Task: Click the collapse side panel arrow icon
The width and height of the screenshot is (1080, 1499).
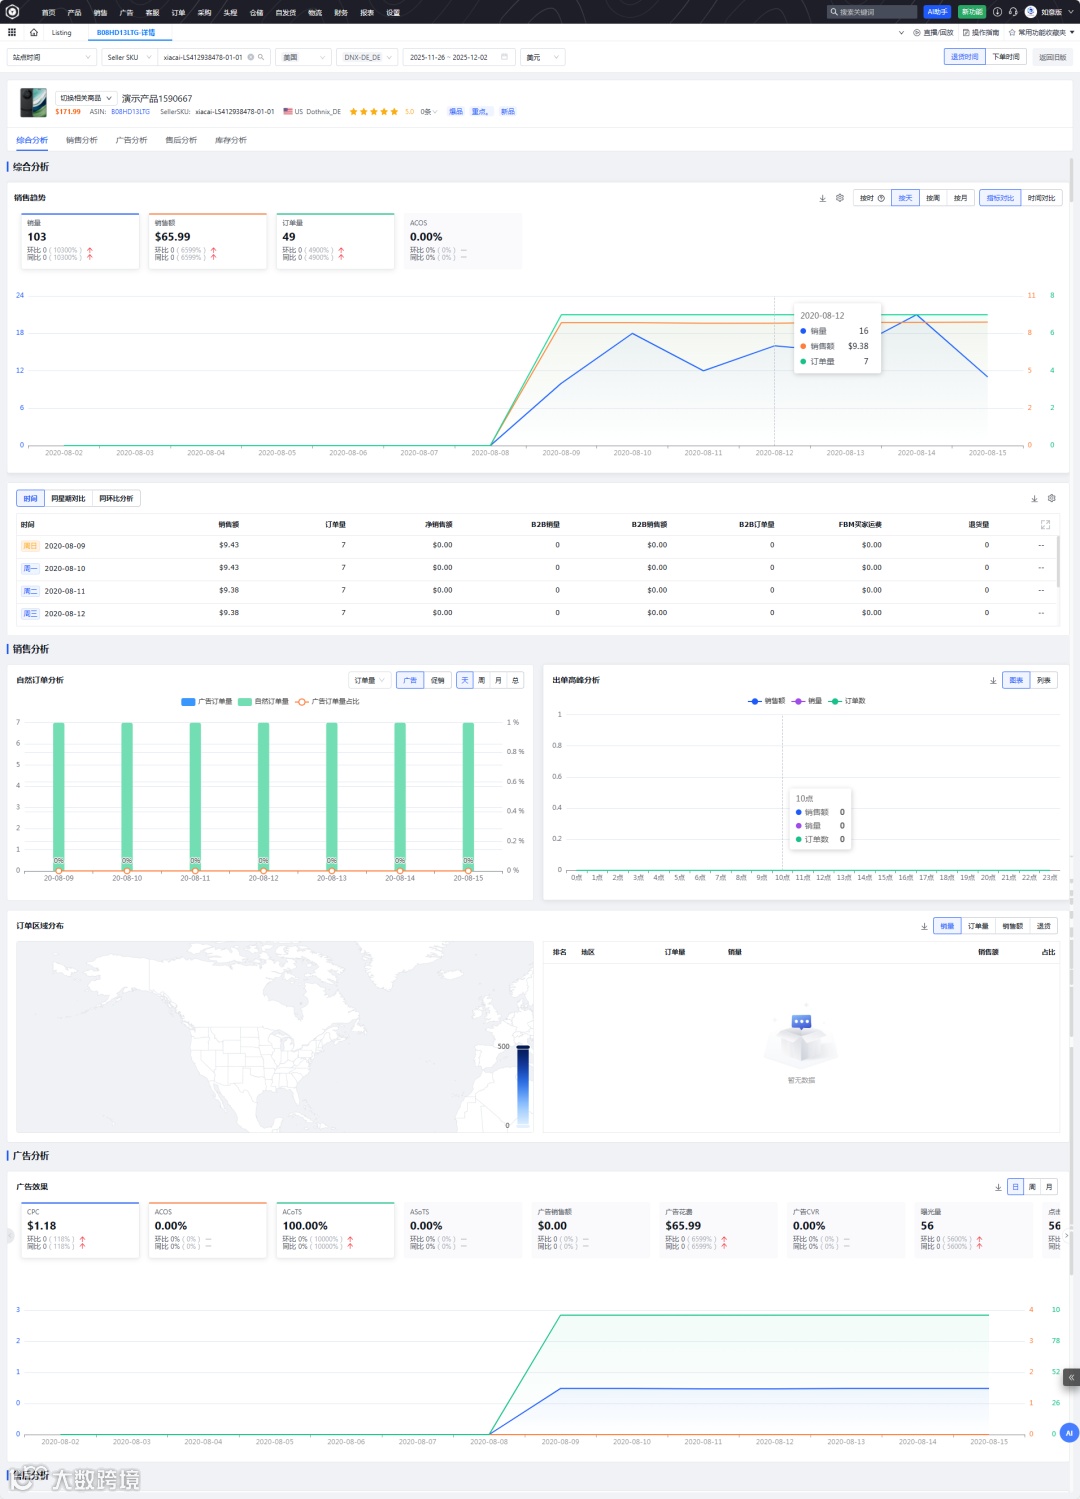Action: click(1071, 1377)
